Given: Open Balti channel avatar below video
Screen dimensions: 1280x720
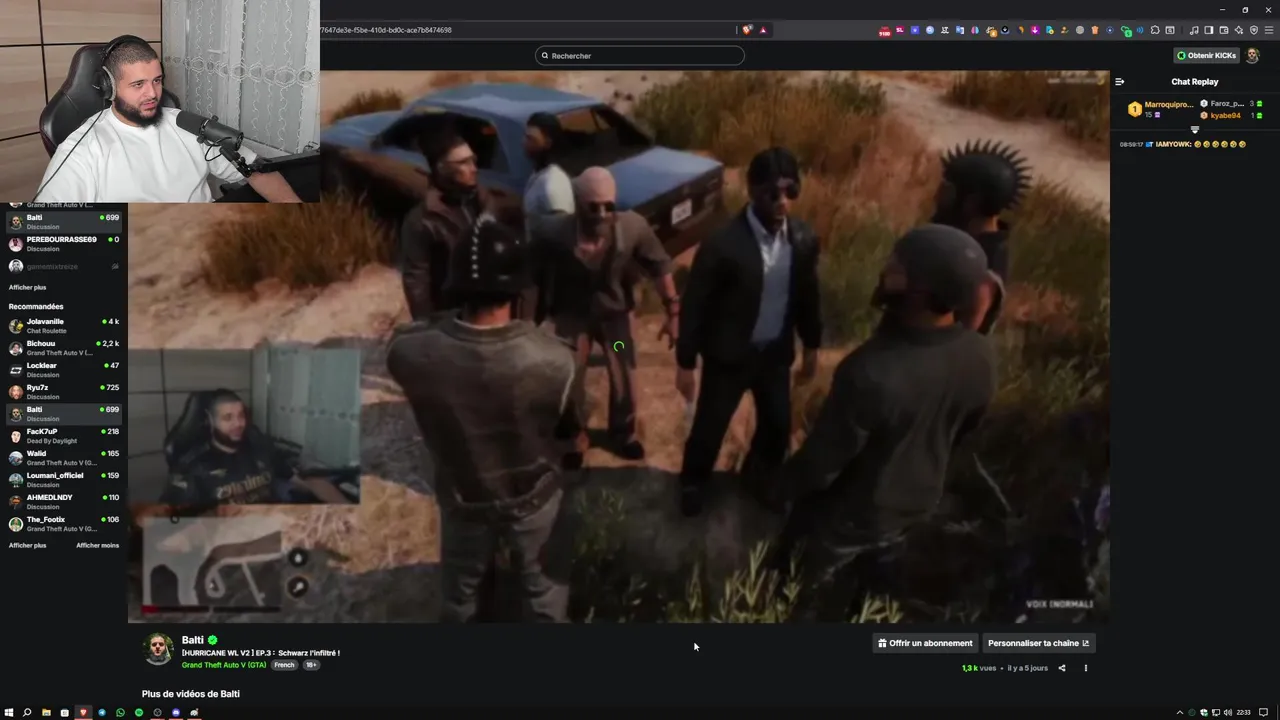Looking at the screenshot, I should [158, 649].
